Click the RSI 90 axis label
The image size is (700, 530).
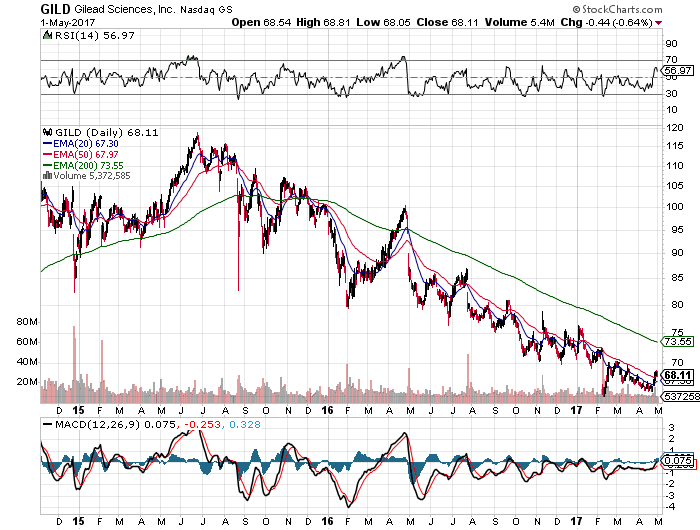click(671, 44)
